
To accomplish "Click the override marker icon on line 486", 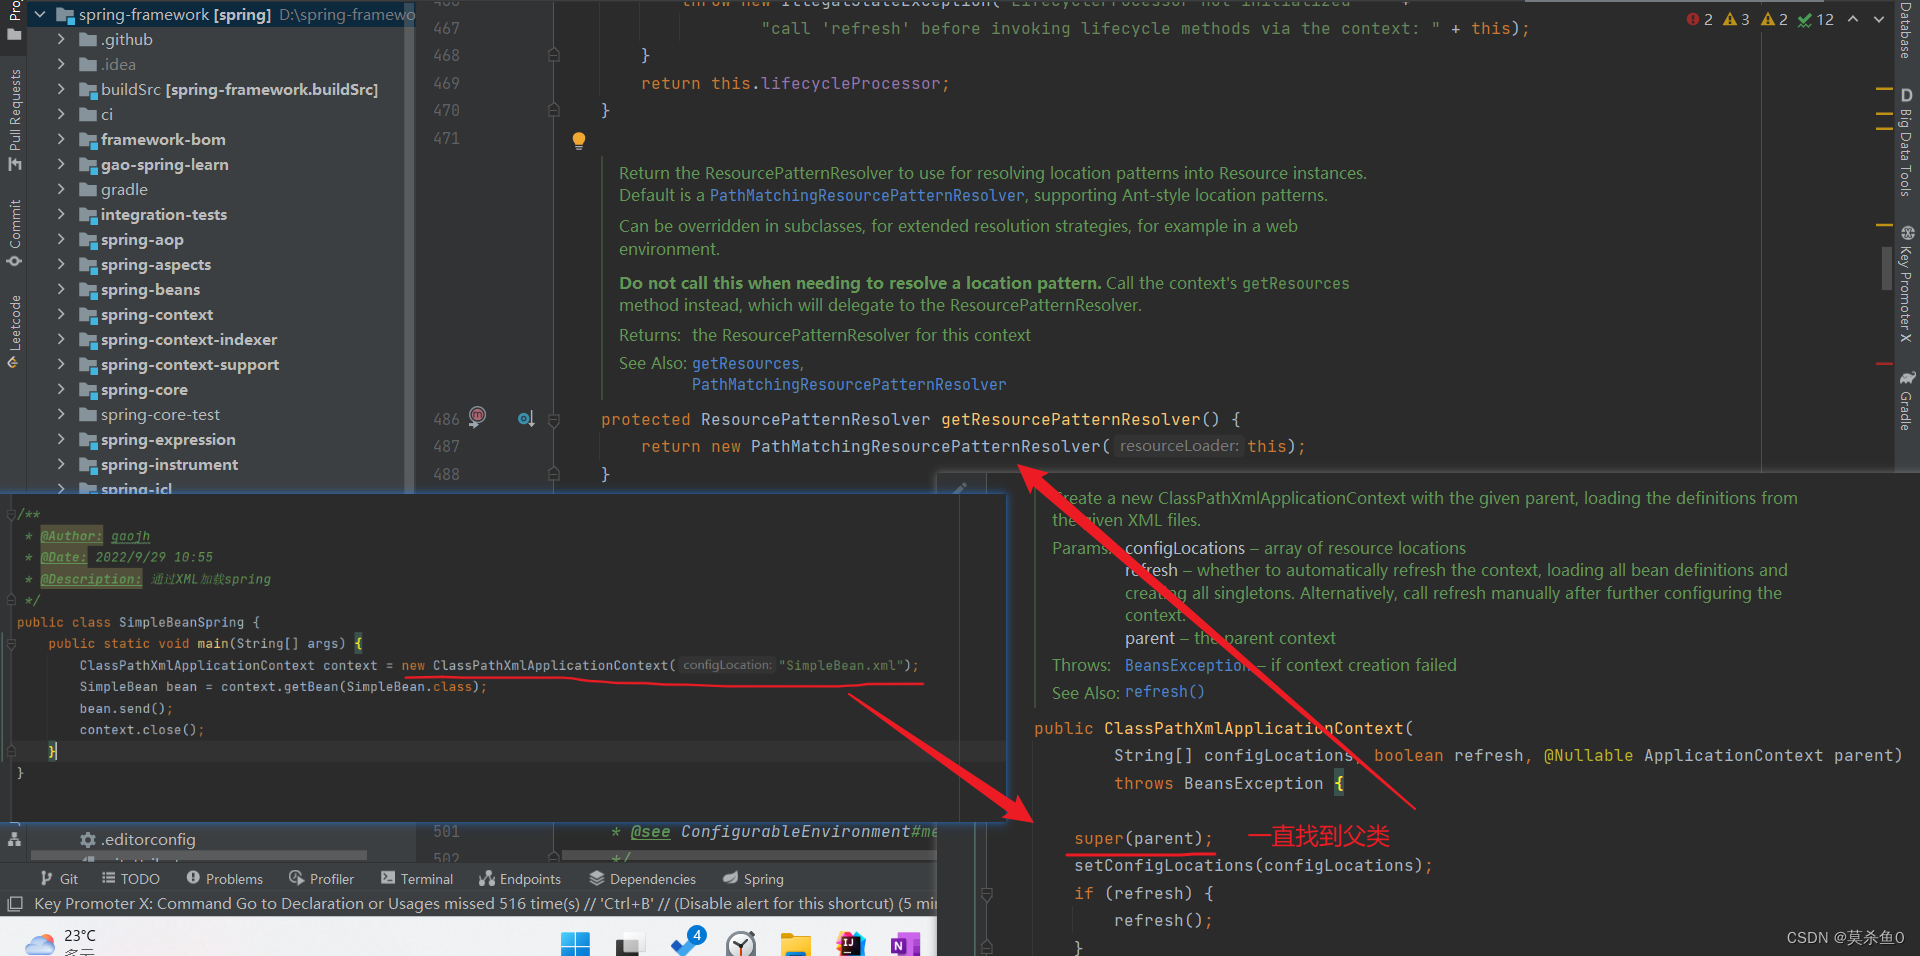I will [x=525, y=419].
